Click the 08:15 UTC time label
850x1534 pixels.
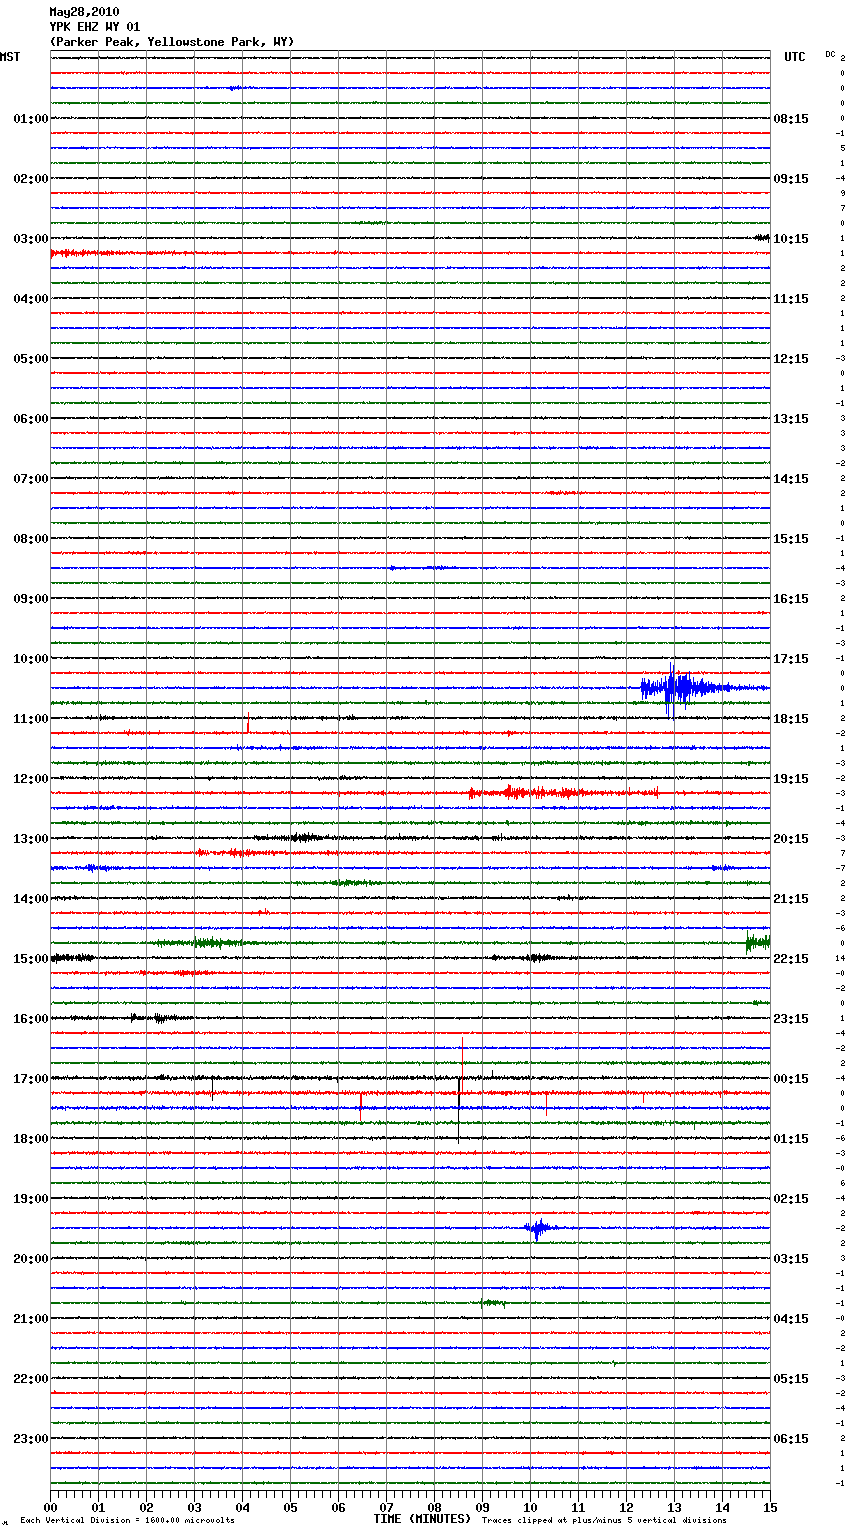pyautogui.click(x=791, y=119)
